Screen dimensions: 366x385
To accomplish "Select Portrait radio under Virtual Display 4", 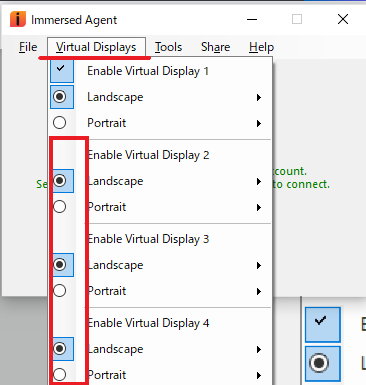I will 60,375.
